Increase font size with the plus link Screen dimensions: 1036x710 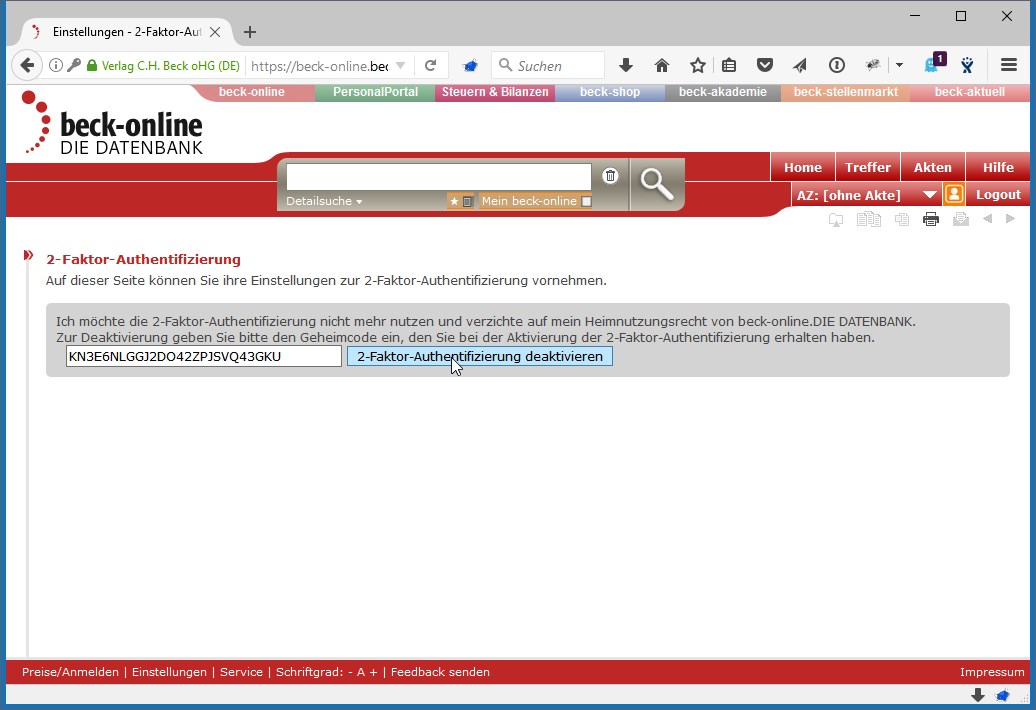[373, 672]
